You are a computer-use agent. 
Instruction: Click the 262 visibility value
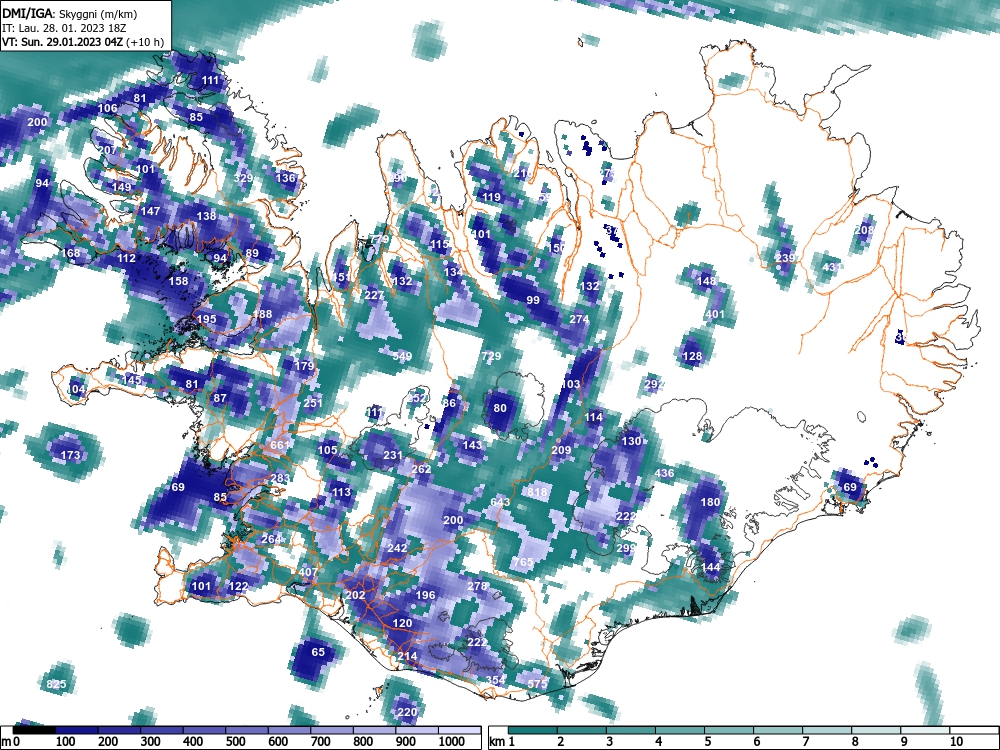(421, 469)
